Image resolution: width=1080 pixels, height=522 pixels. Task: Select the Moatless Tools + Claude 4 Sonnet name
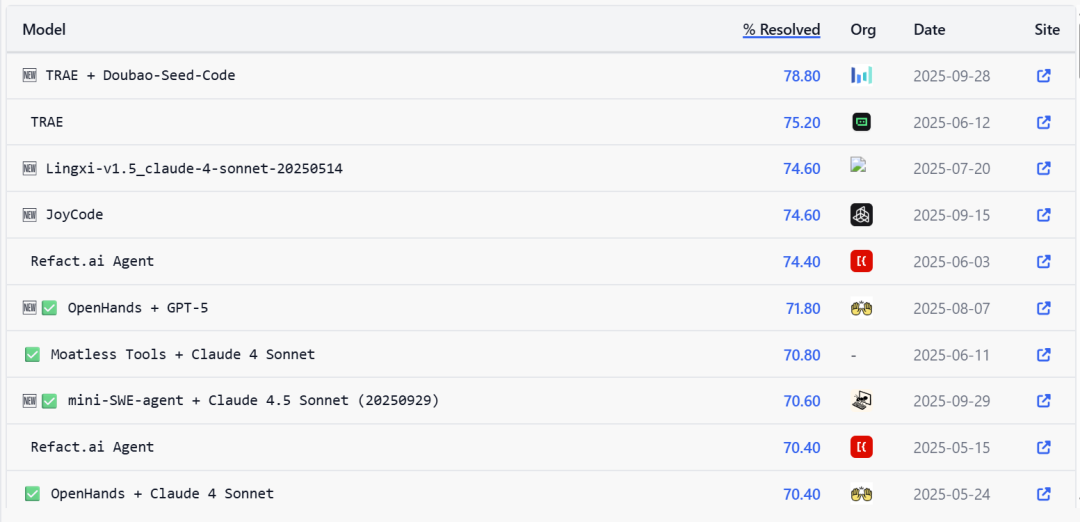pos(183,354)
